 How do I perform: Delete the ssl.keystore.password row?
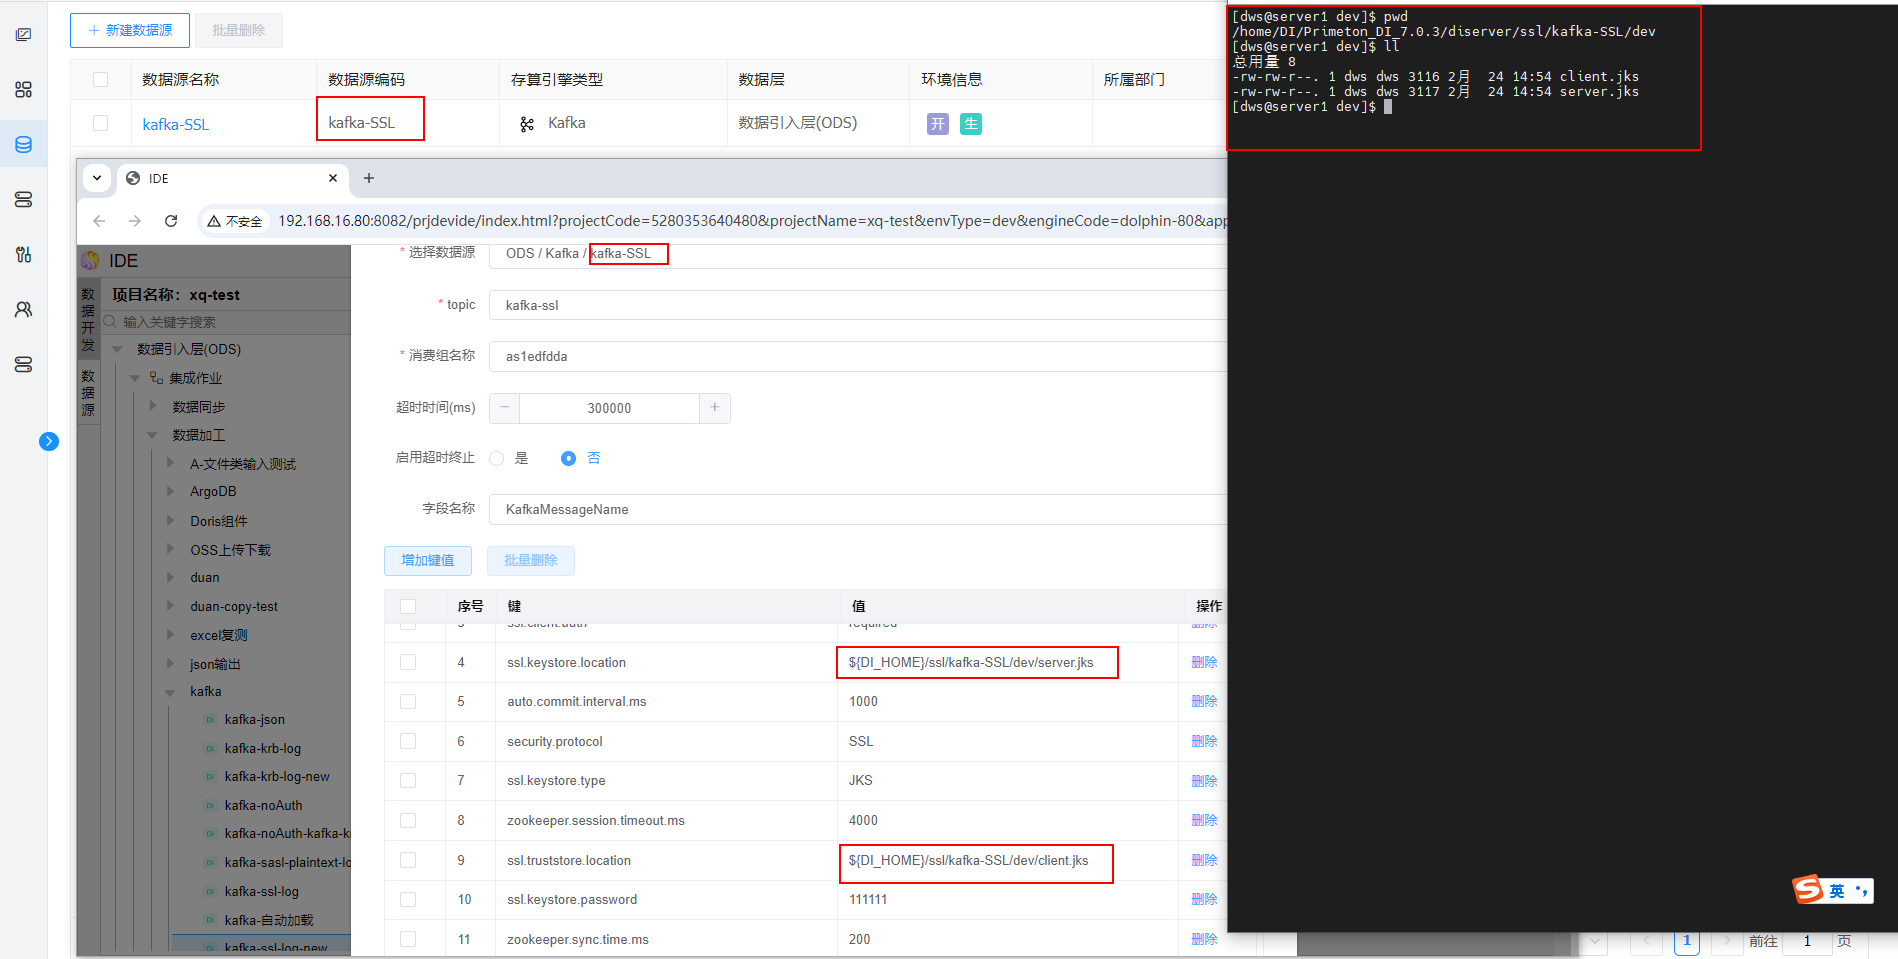[1204, 899]
